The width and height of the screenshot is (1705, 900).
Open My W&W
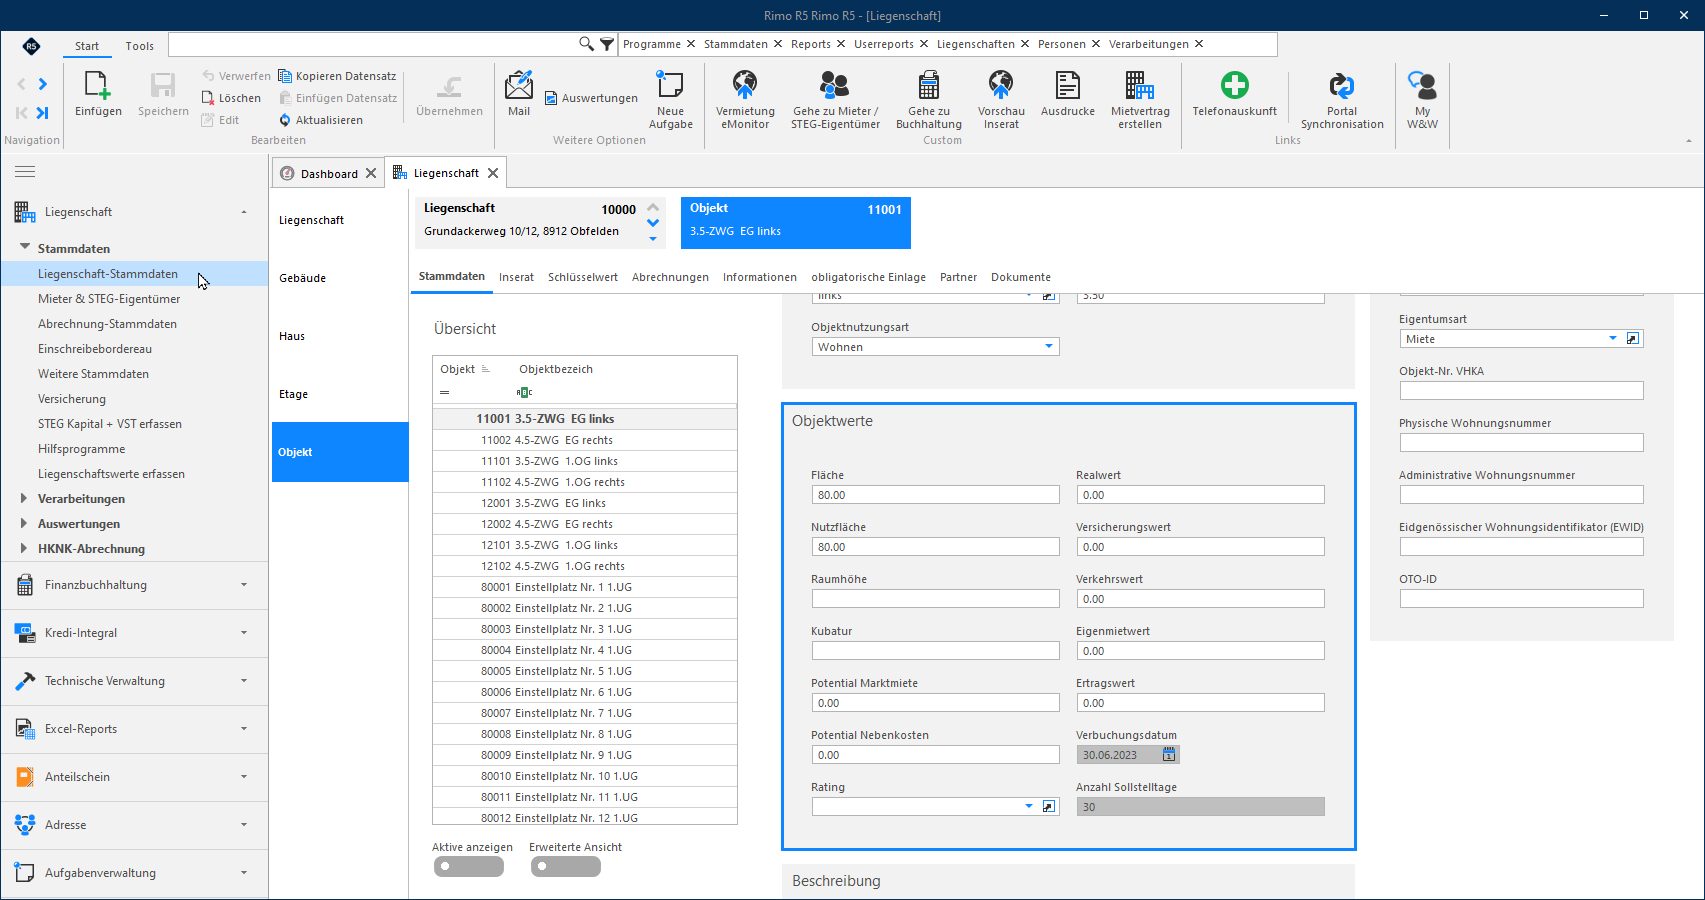click(x=1422, y=100)
